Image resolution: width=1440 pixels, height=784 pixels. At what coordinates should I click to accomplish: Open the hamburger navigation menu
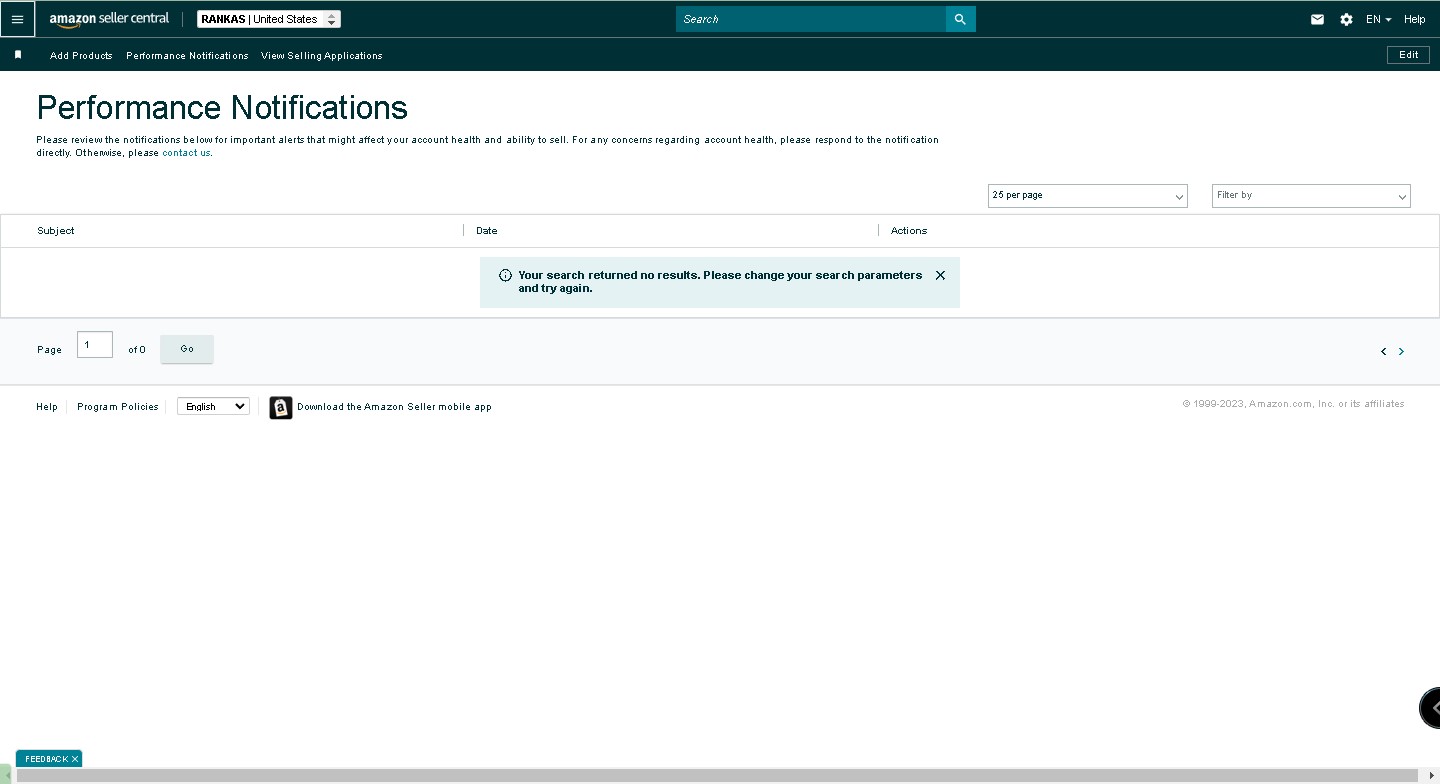(17, 19)
